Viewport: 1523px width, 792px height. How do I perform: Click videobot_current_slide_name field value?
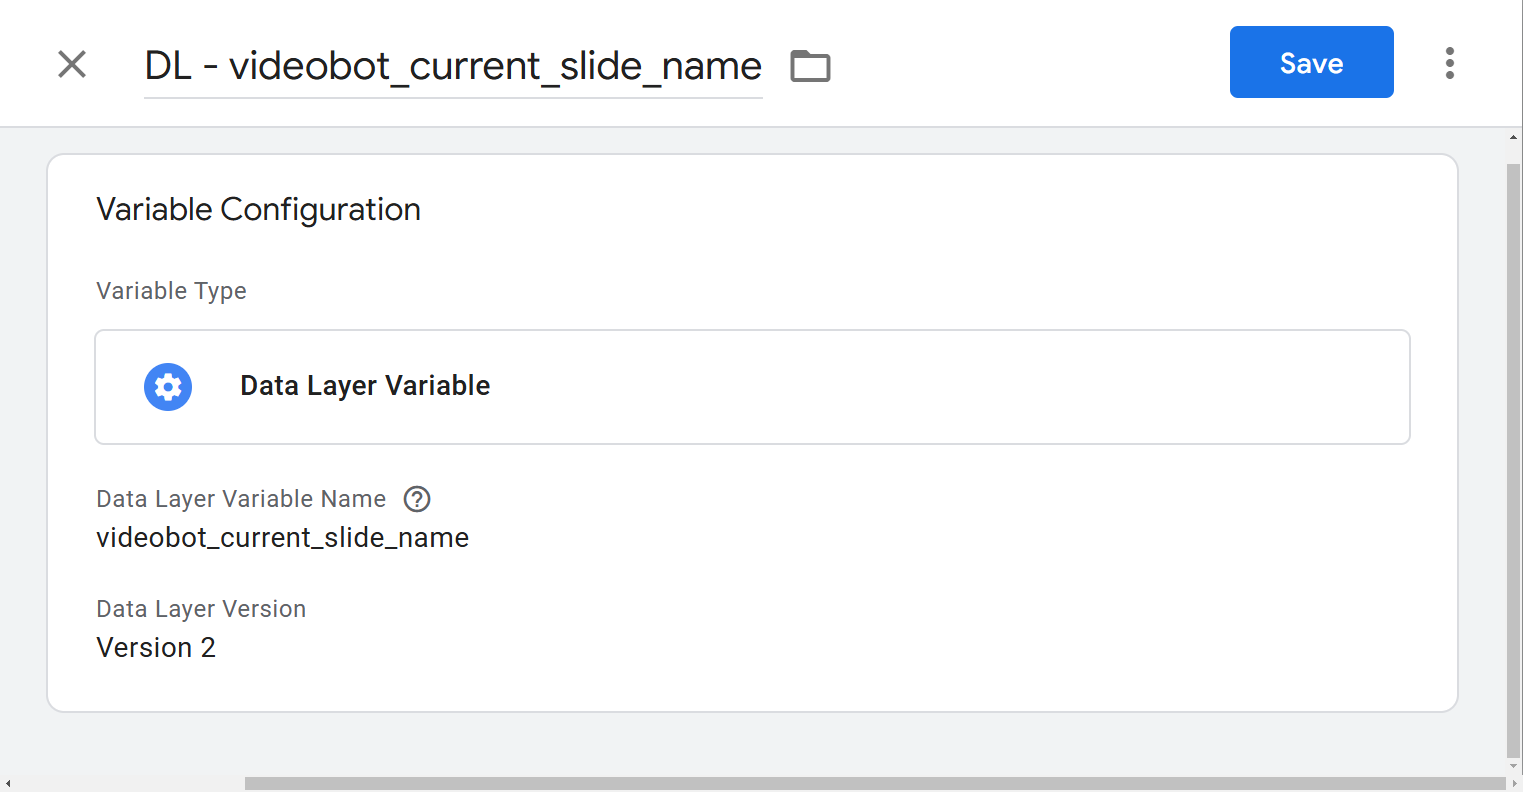tap(282, 537)
